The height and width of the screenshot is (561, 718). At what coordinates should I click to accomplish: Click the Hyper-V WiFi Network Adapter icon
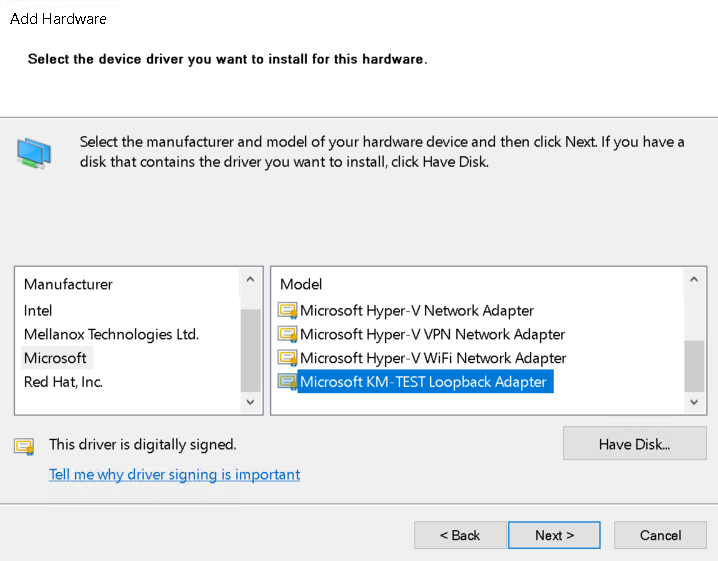[x=288, y=358]
